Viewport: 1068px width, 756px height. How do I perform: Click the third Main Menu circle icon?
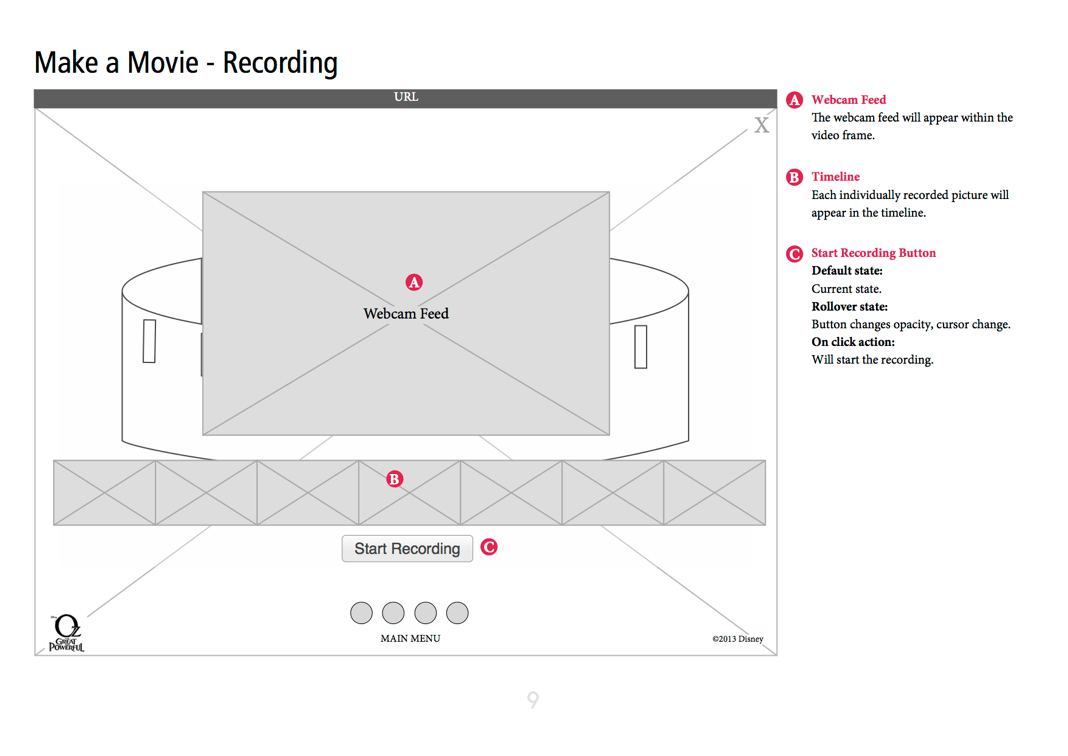[426, 613]
